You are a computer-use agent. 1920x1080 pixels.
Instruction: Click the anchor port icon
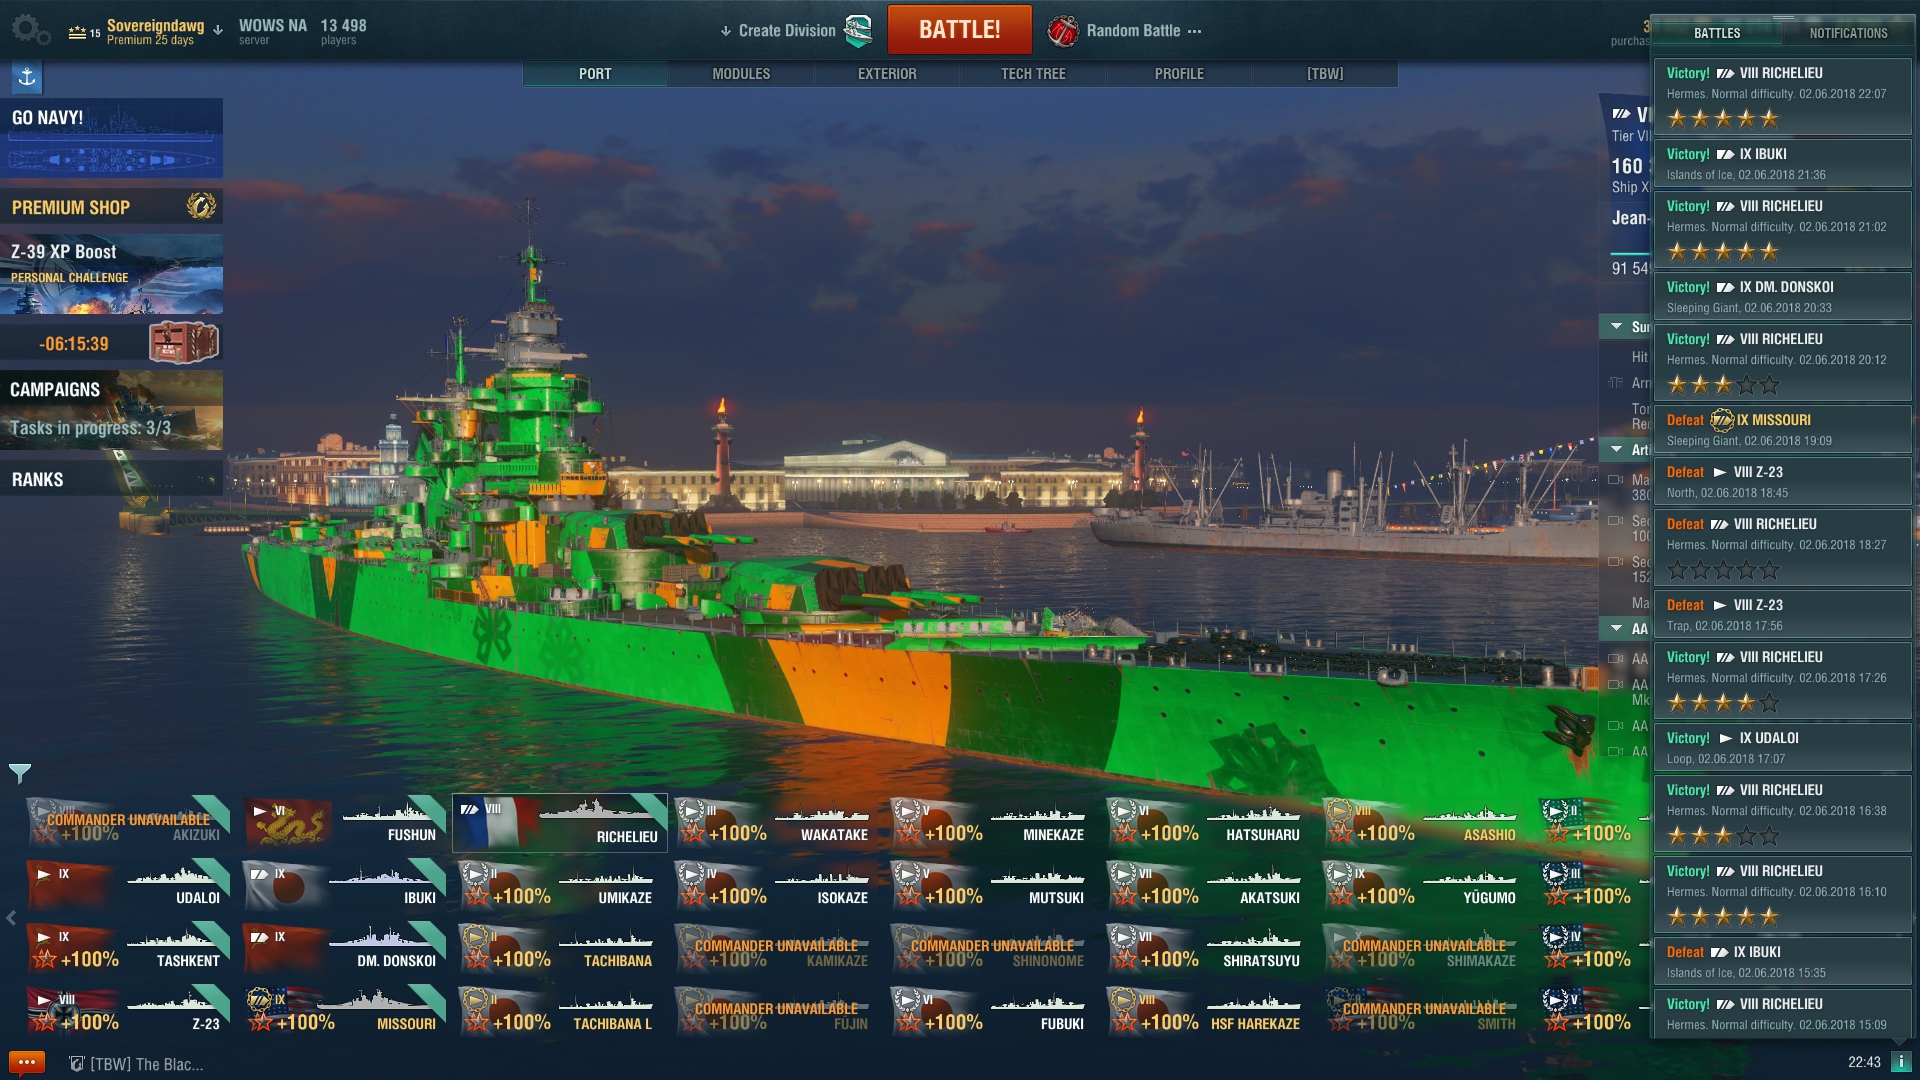27,77
